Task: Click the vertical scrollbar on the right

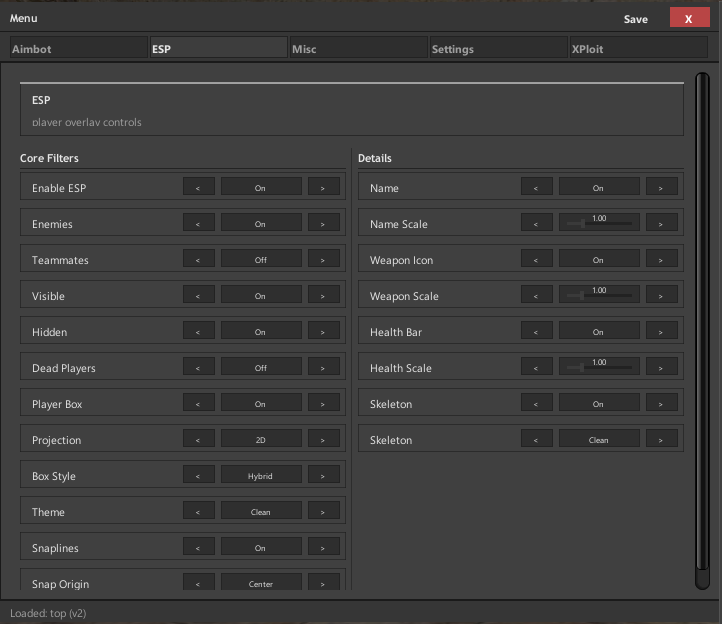Action: pyautogui.click(x=702, y=330)
